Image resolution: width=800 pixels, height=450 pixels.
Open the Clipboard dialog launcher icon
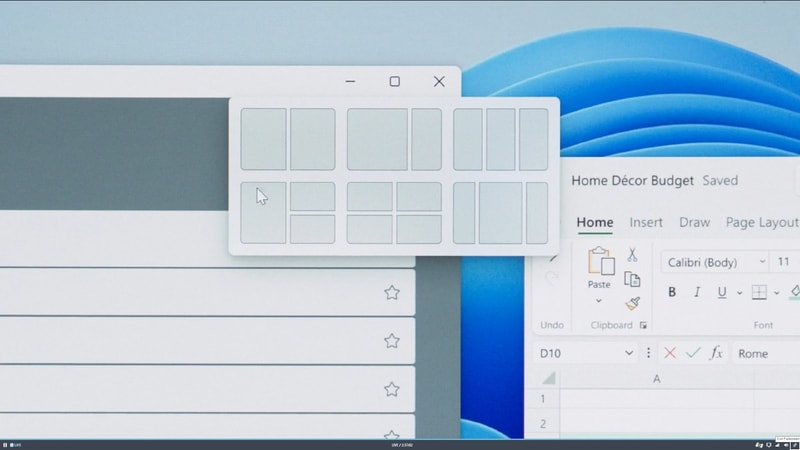click(x=643, y=325)
